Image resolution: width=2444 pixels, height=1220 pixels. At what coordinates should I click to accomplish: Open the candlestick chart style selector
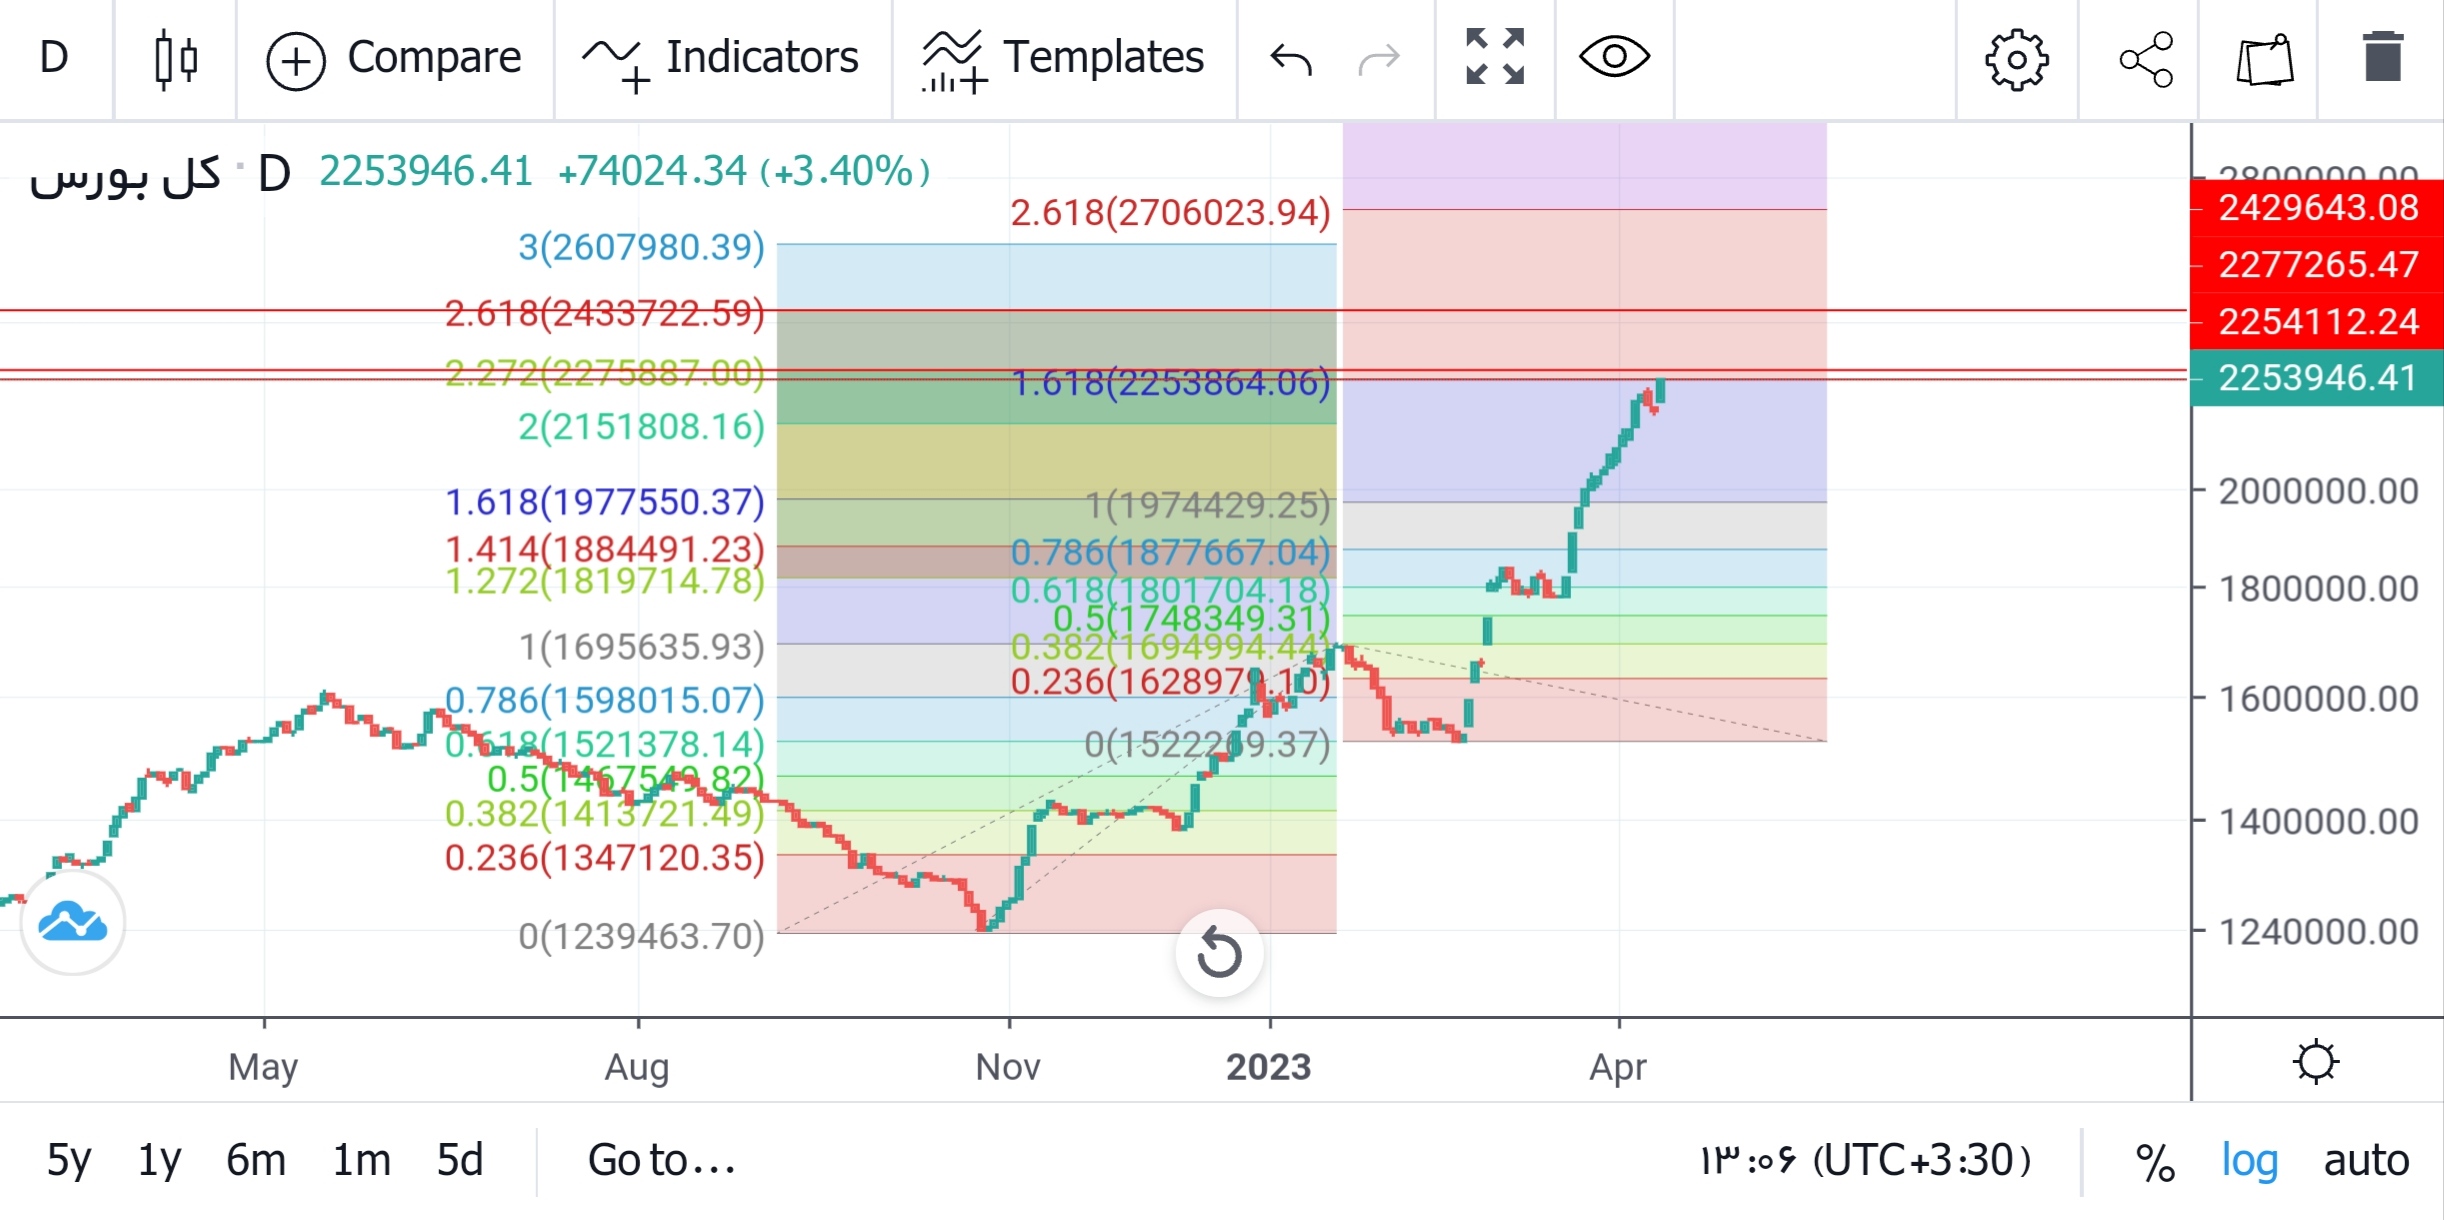tap(172, 58)
